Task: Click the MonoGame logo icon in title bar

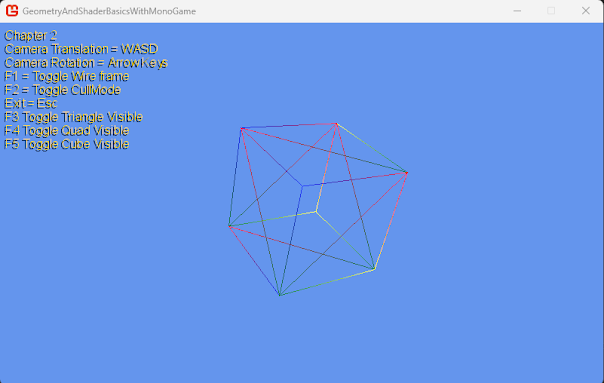Action: point(12,11)
